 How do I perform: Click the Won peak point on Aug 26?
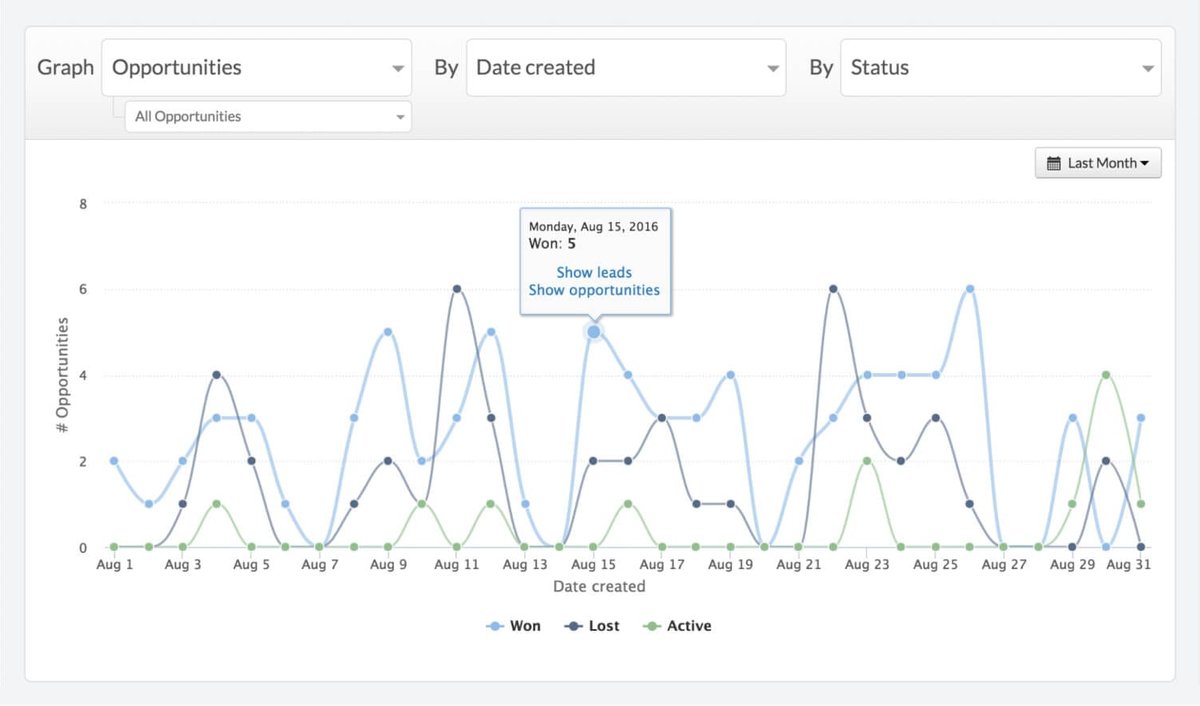[x=970, y=289]
